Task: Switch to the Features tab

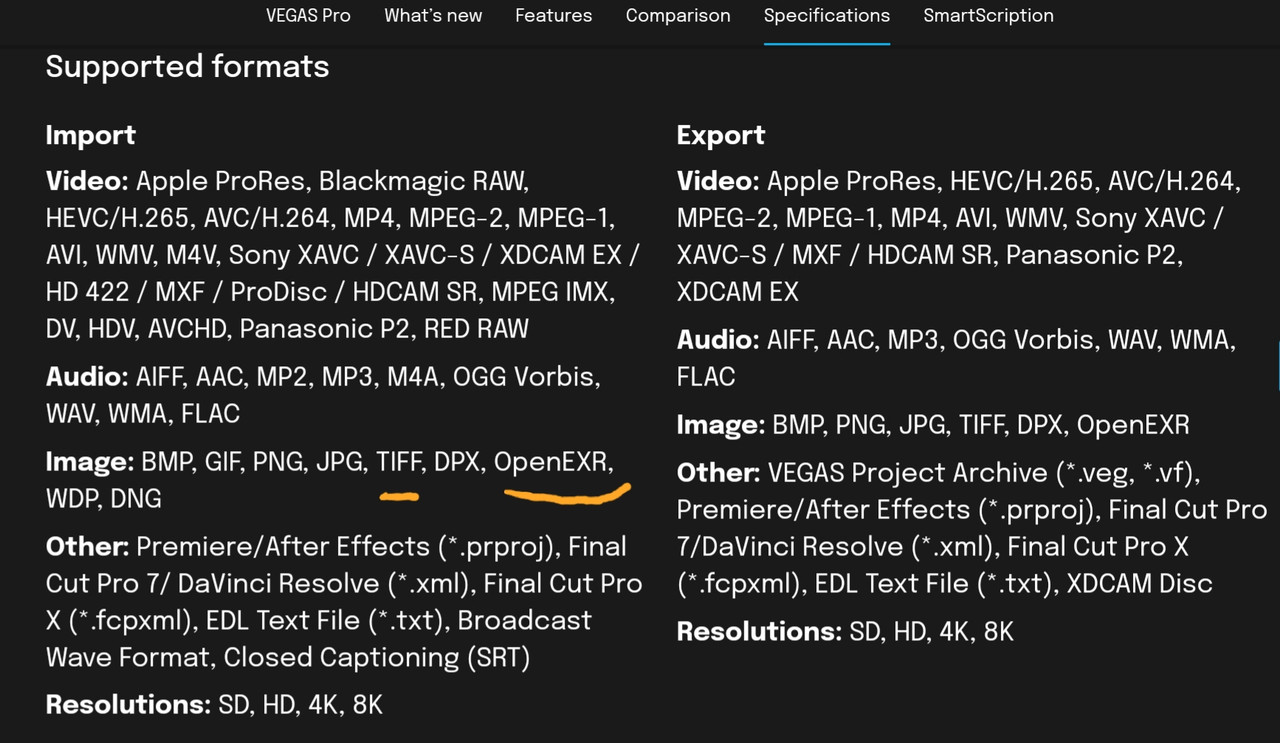Action: [x=553, y=16]
